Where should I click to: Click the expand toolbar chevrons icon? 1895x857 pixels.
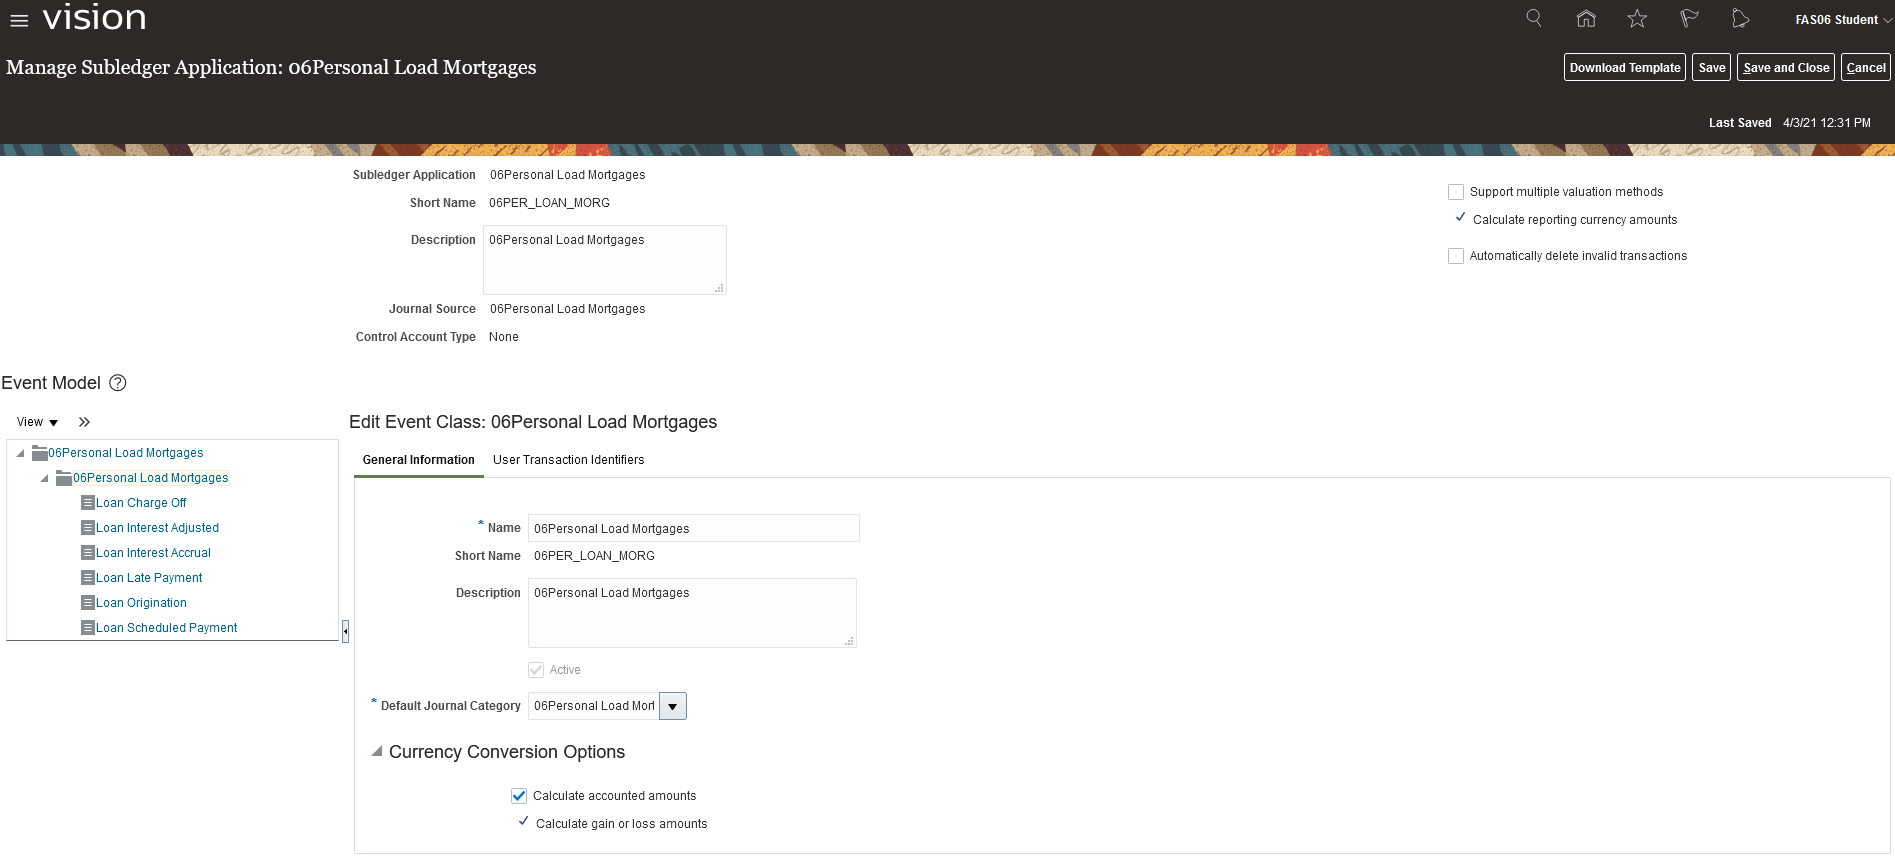(84, 422)
